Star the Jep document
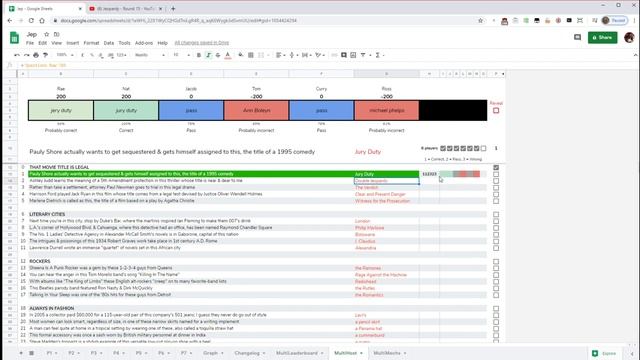Viewport: 640px width, 360px height. click(x=47, y=34)
